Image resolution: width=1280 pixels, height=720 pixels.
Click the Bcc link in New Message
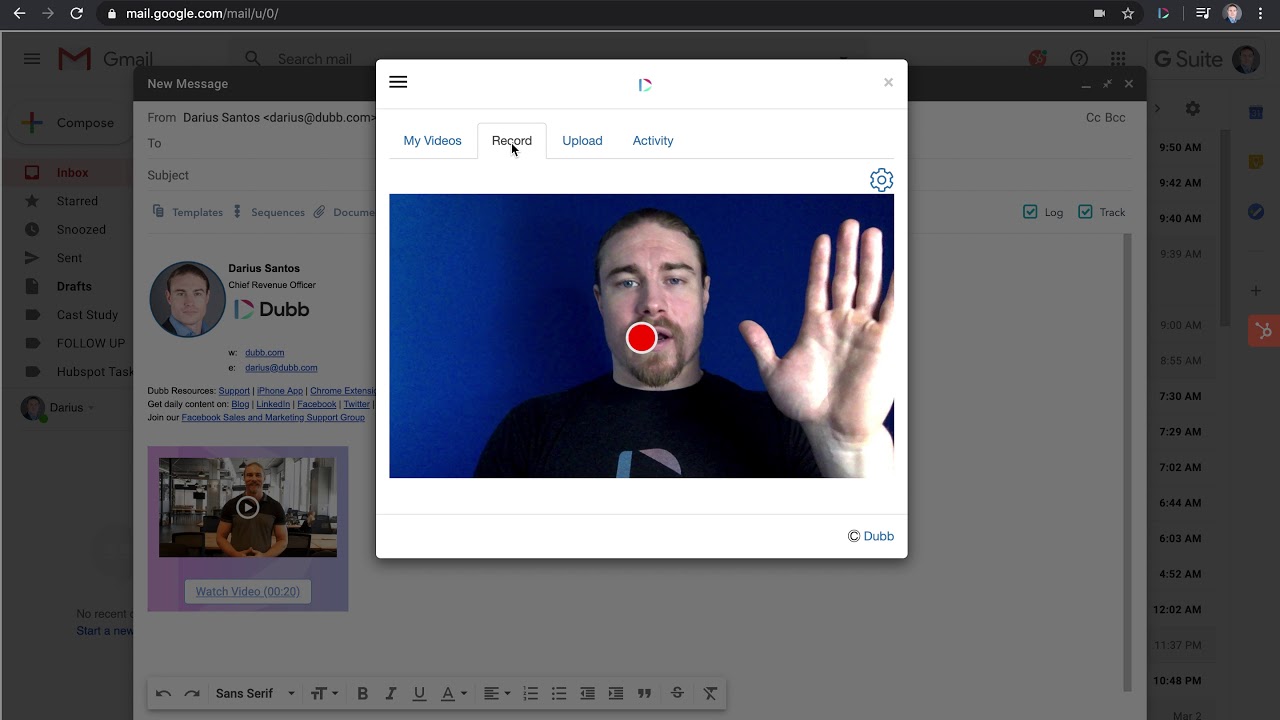(x=1116, y=118)
